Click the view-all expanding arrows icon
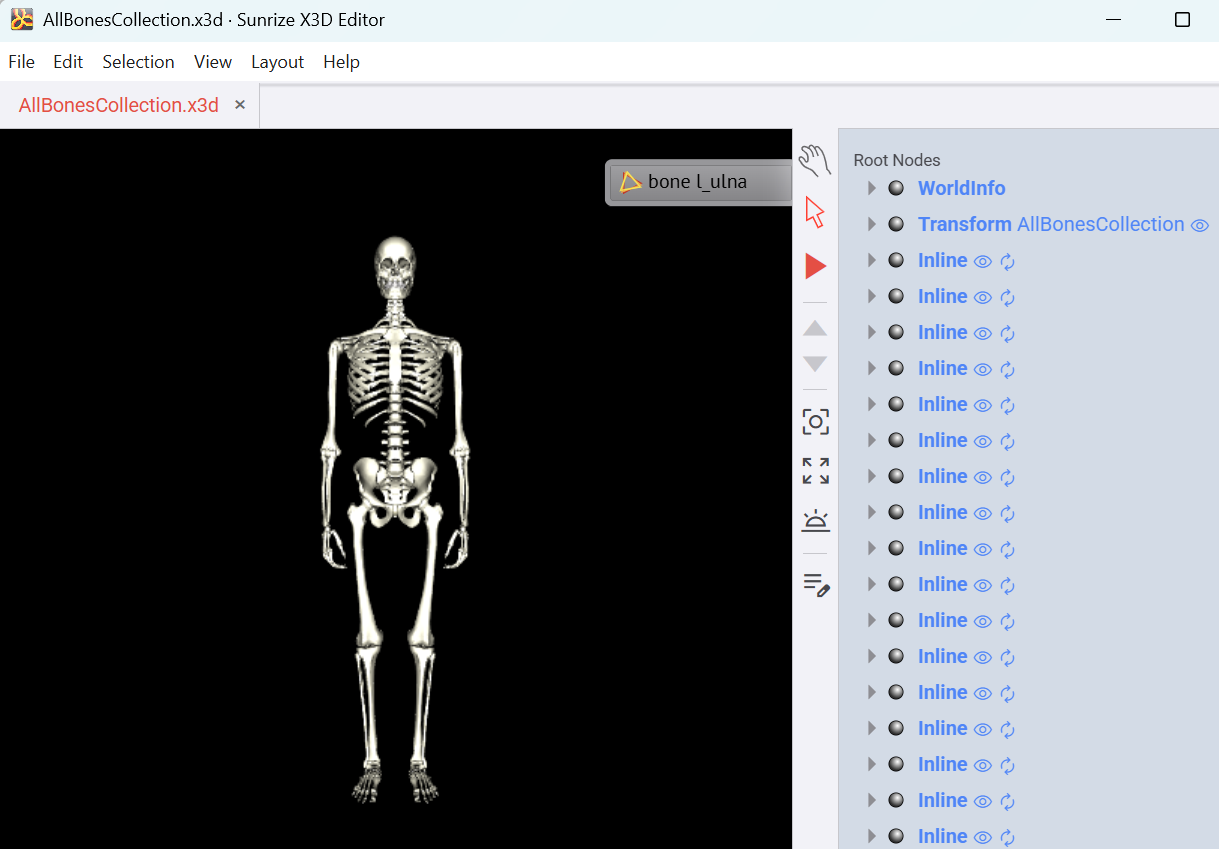Screen dimensions: 1219x849 (x=815, y=471)
